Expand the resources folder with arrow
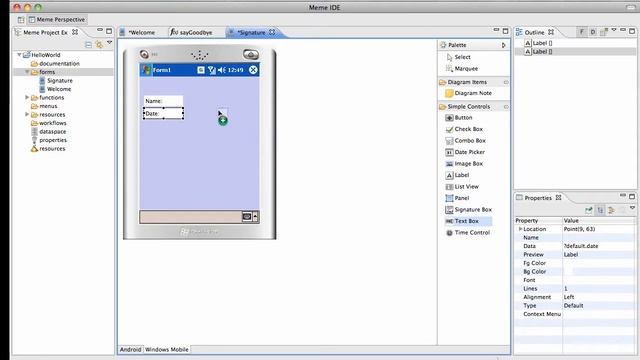The width and height of the screenshot is (640, 360). tap(27, 114)
